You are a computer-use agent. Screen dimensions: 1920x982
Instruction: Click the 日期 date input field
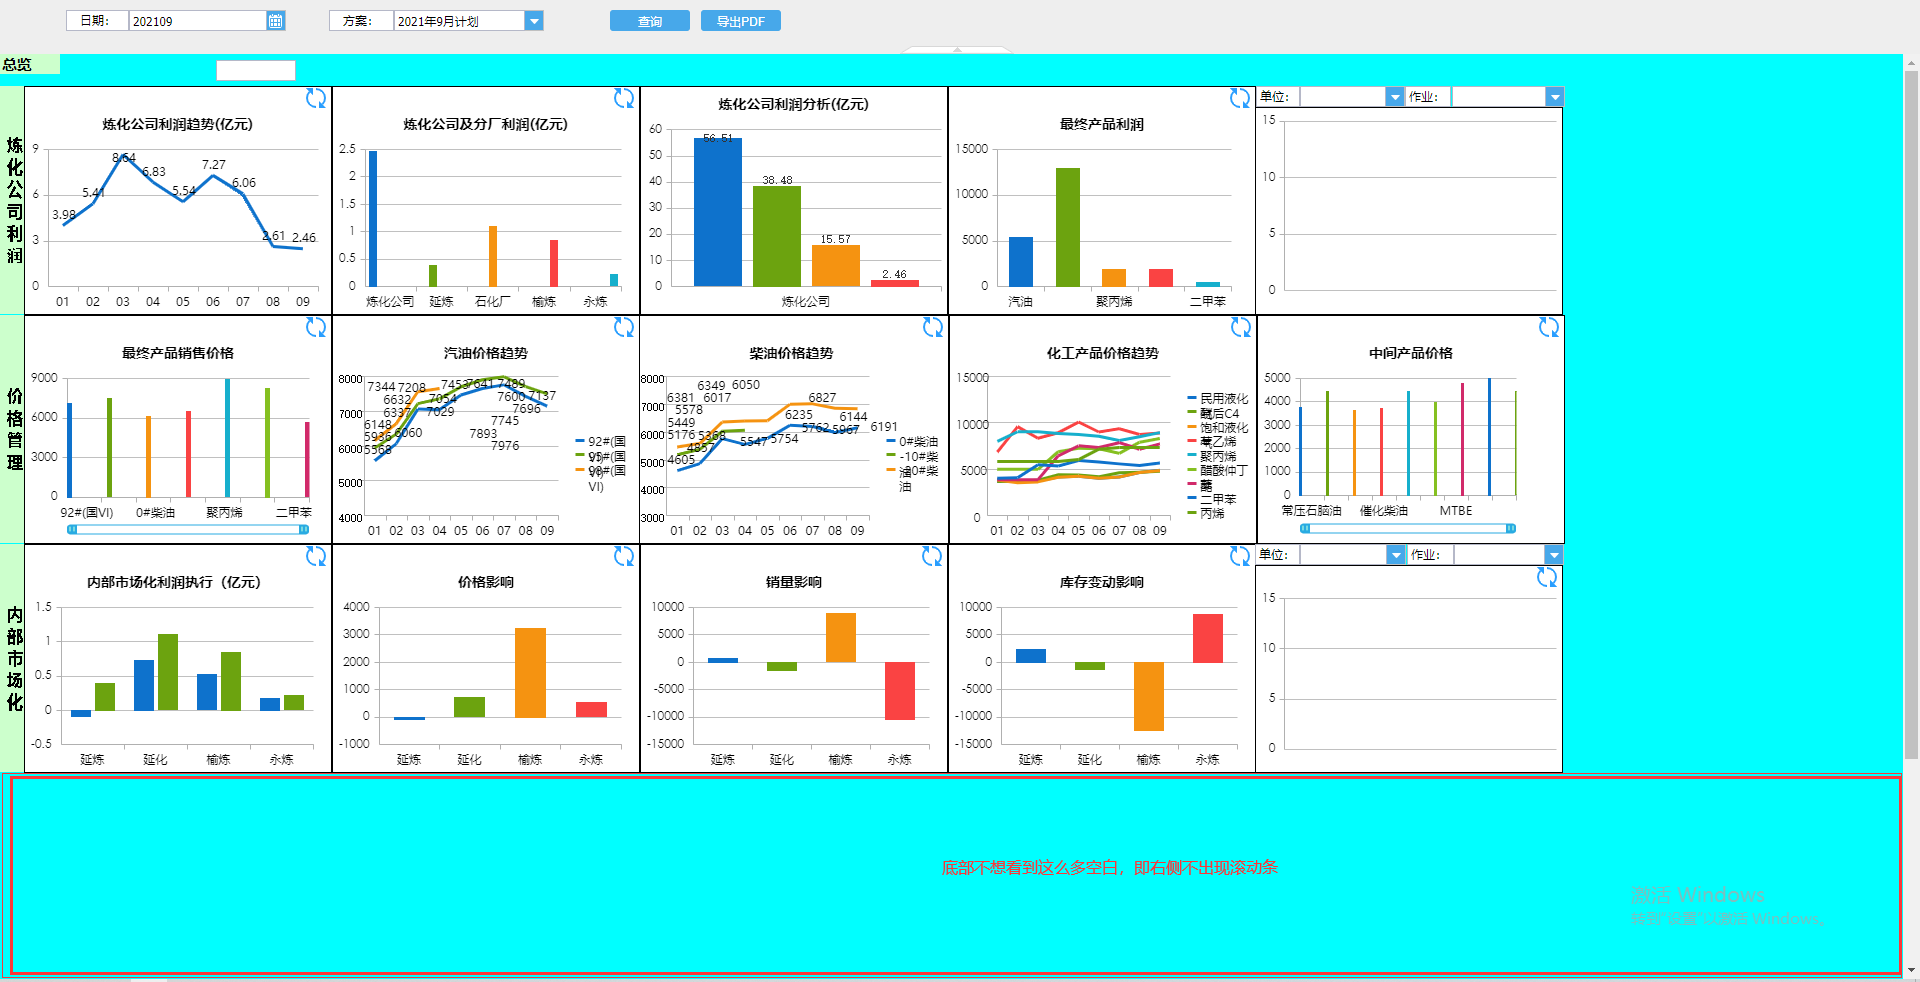(198, 20)
